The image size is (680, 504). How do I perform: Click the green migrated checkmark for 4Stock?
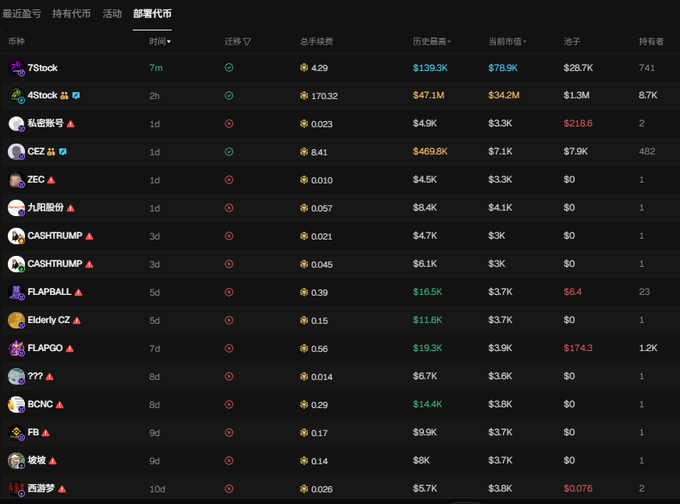229,95
